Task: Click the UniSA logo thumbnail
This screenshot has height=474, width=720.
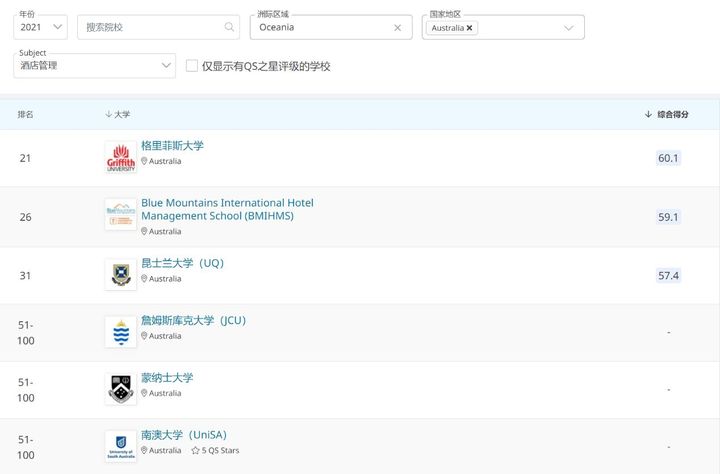Action: tap(121, 446)
